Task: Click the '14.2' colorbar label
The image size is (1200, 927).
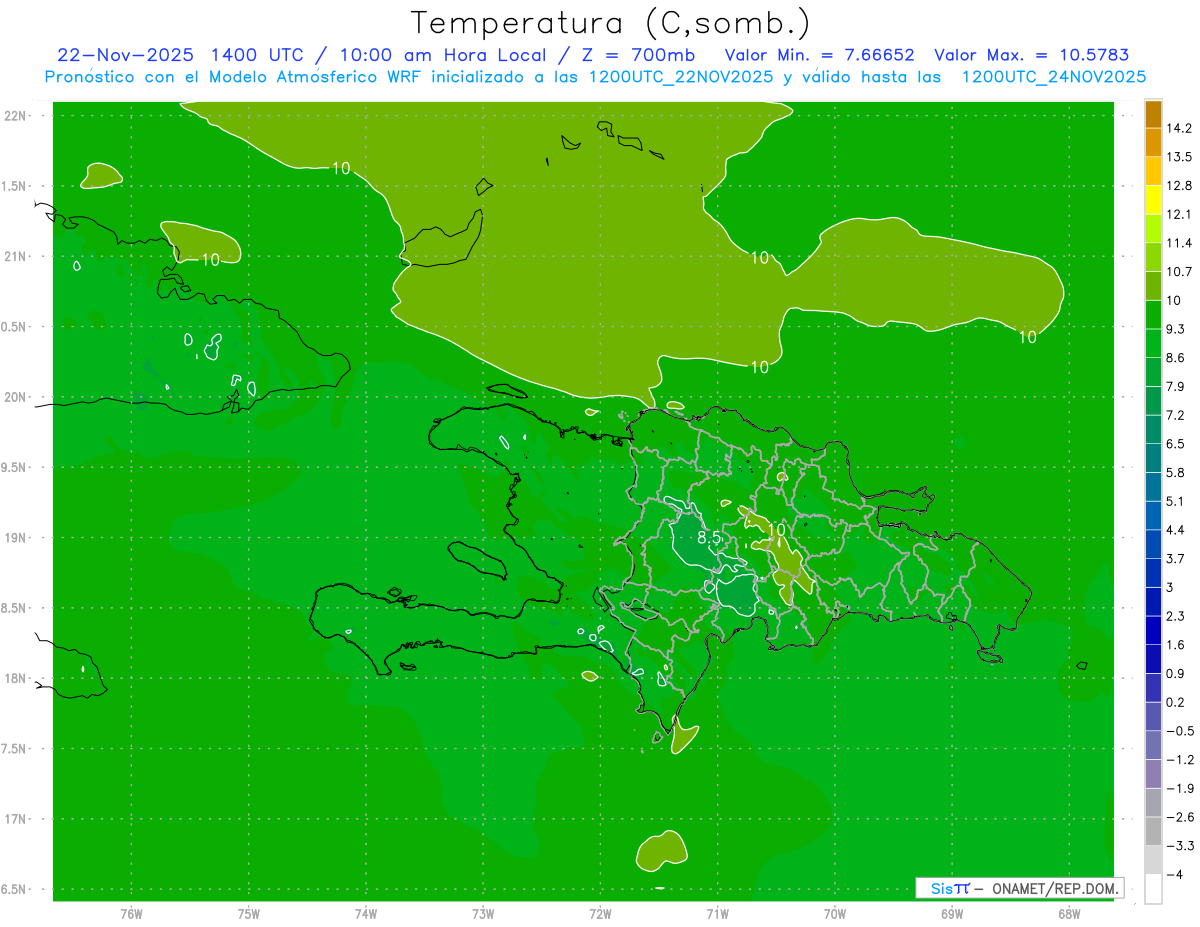Action: click(x=1180, y=128)
